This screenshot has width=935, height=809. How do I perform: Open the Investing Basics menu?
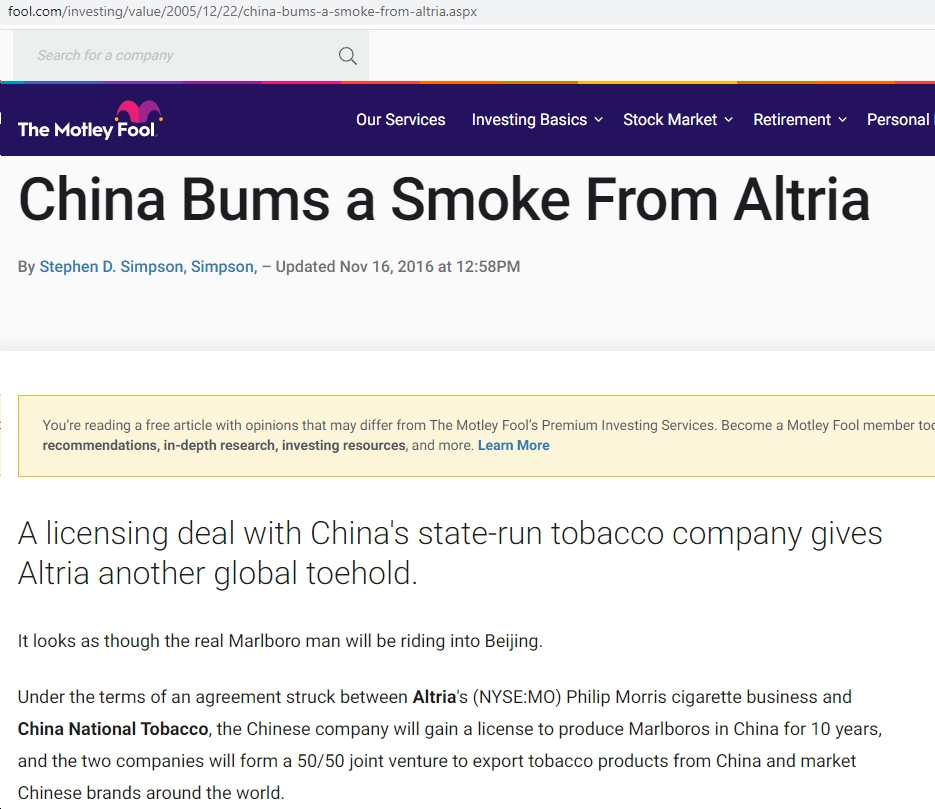tap(529, 120)
